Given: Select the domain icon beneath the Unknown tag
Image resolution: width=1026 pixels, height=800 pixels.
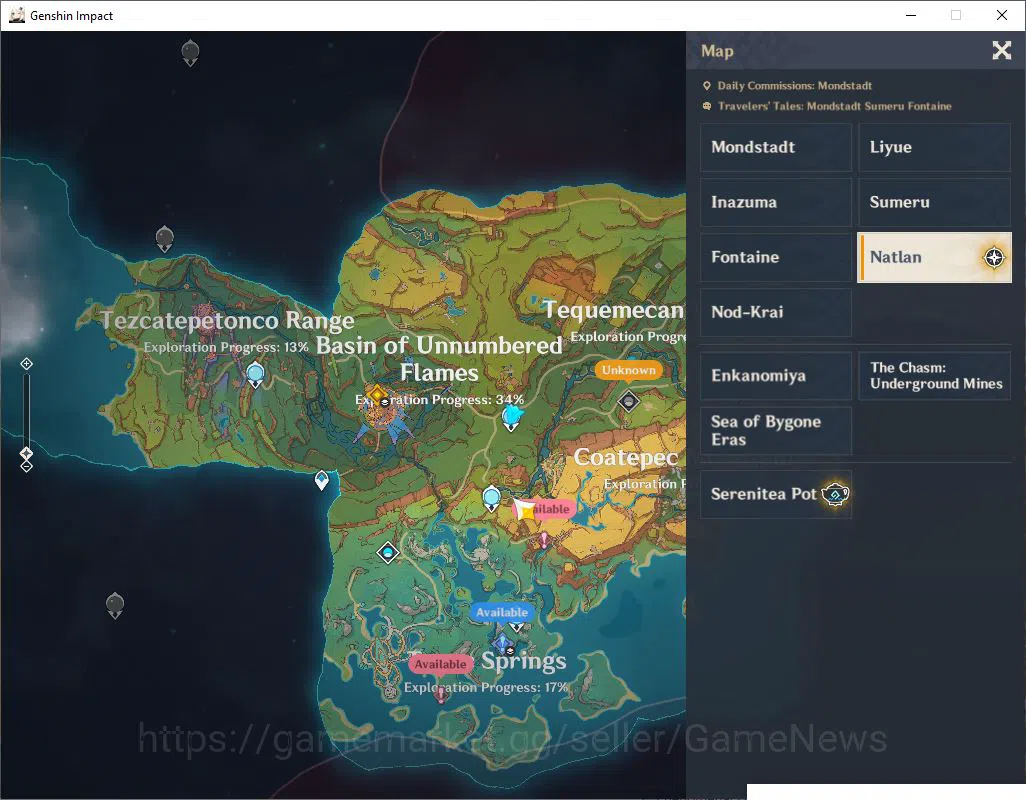Looking at the screenshot, I should 629,400.
